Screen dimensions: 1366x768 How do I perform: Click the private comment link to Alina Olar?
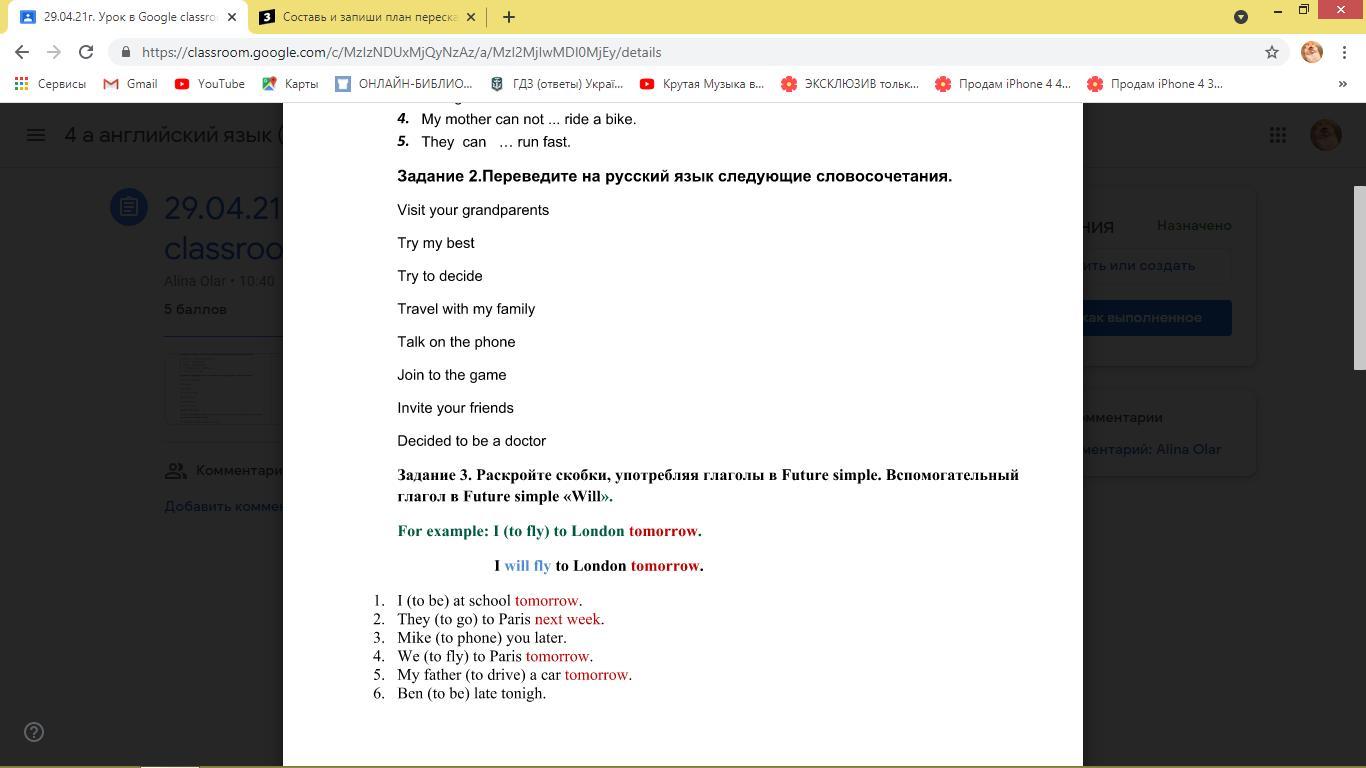[x=1152, y=450]
